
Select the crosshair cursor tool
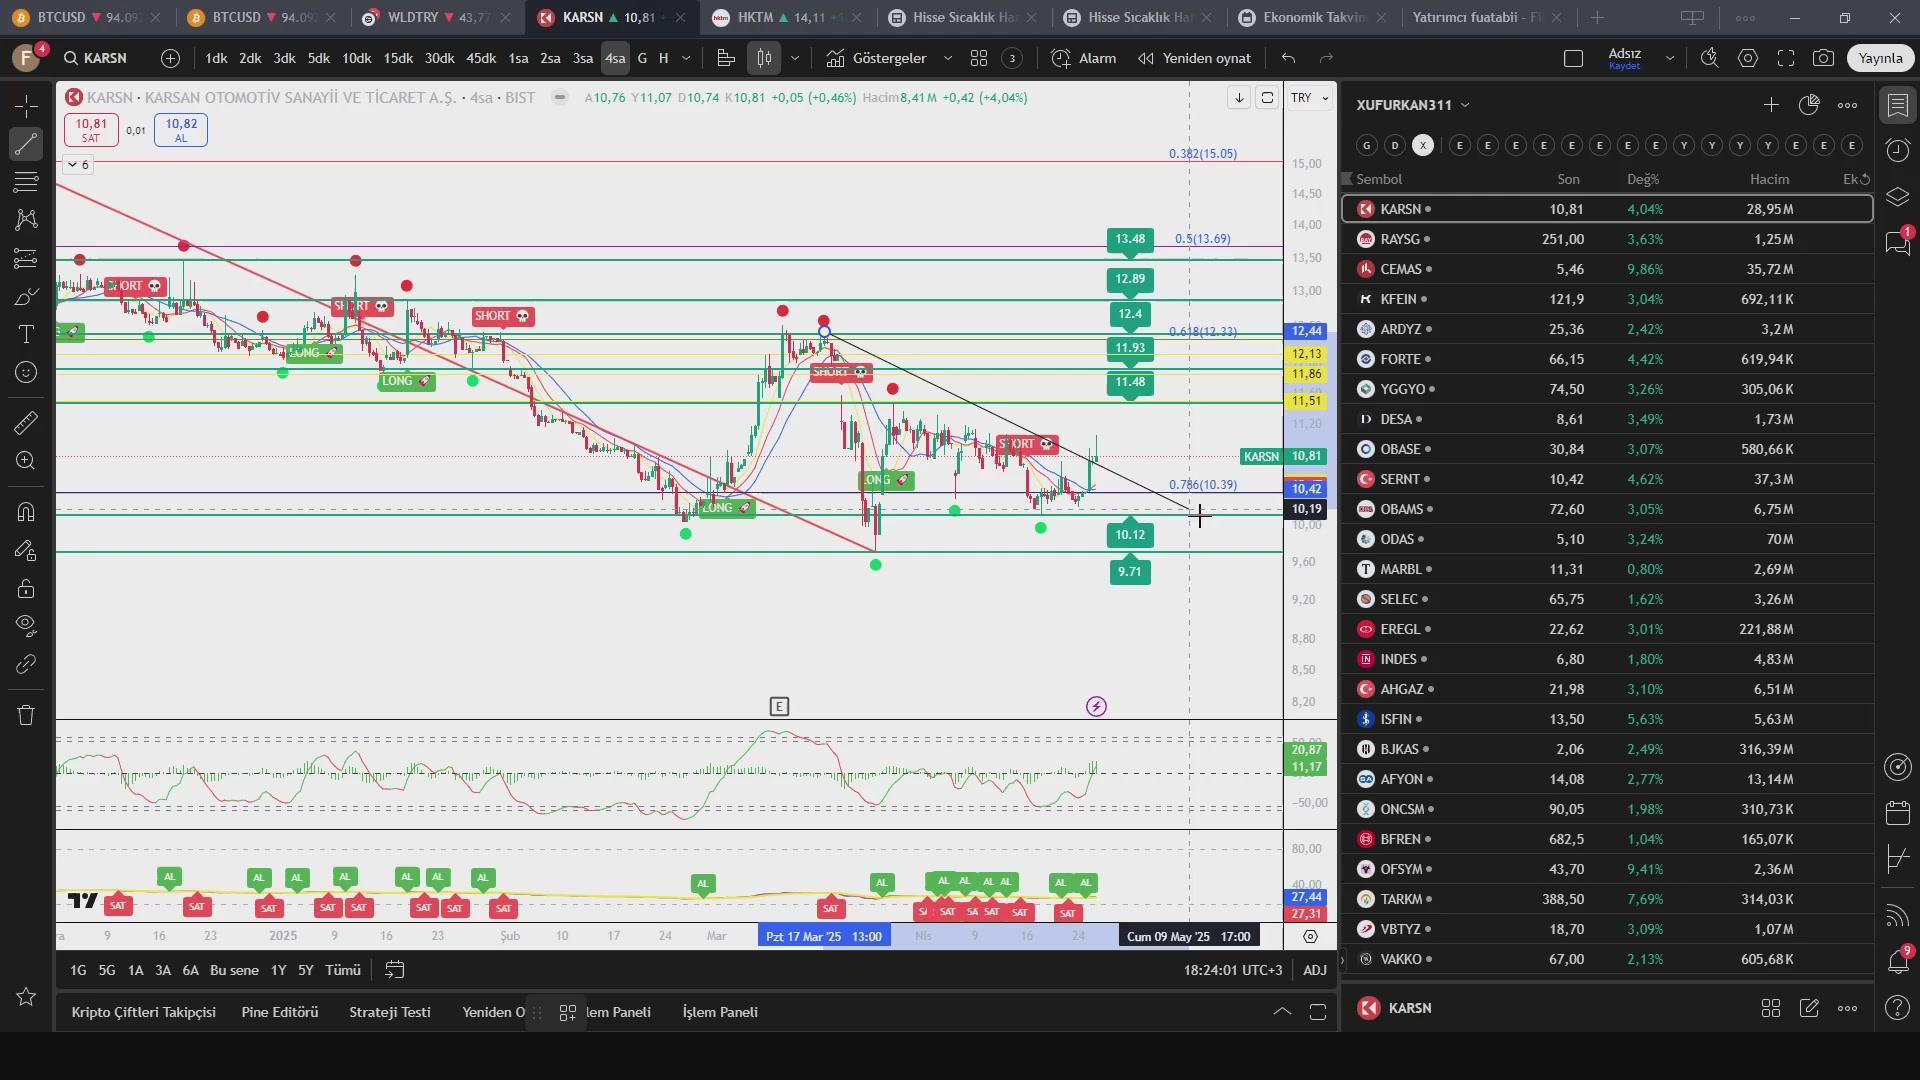26,106
